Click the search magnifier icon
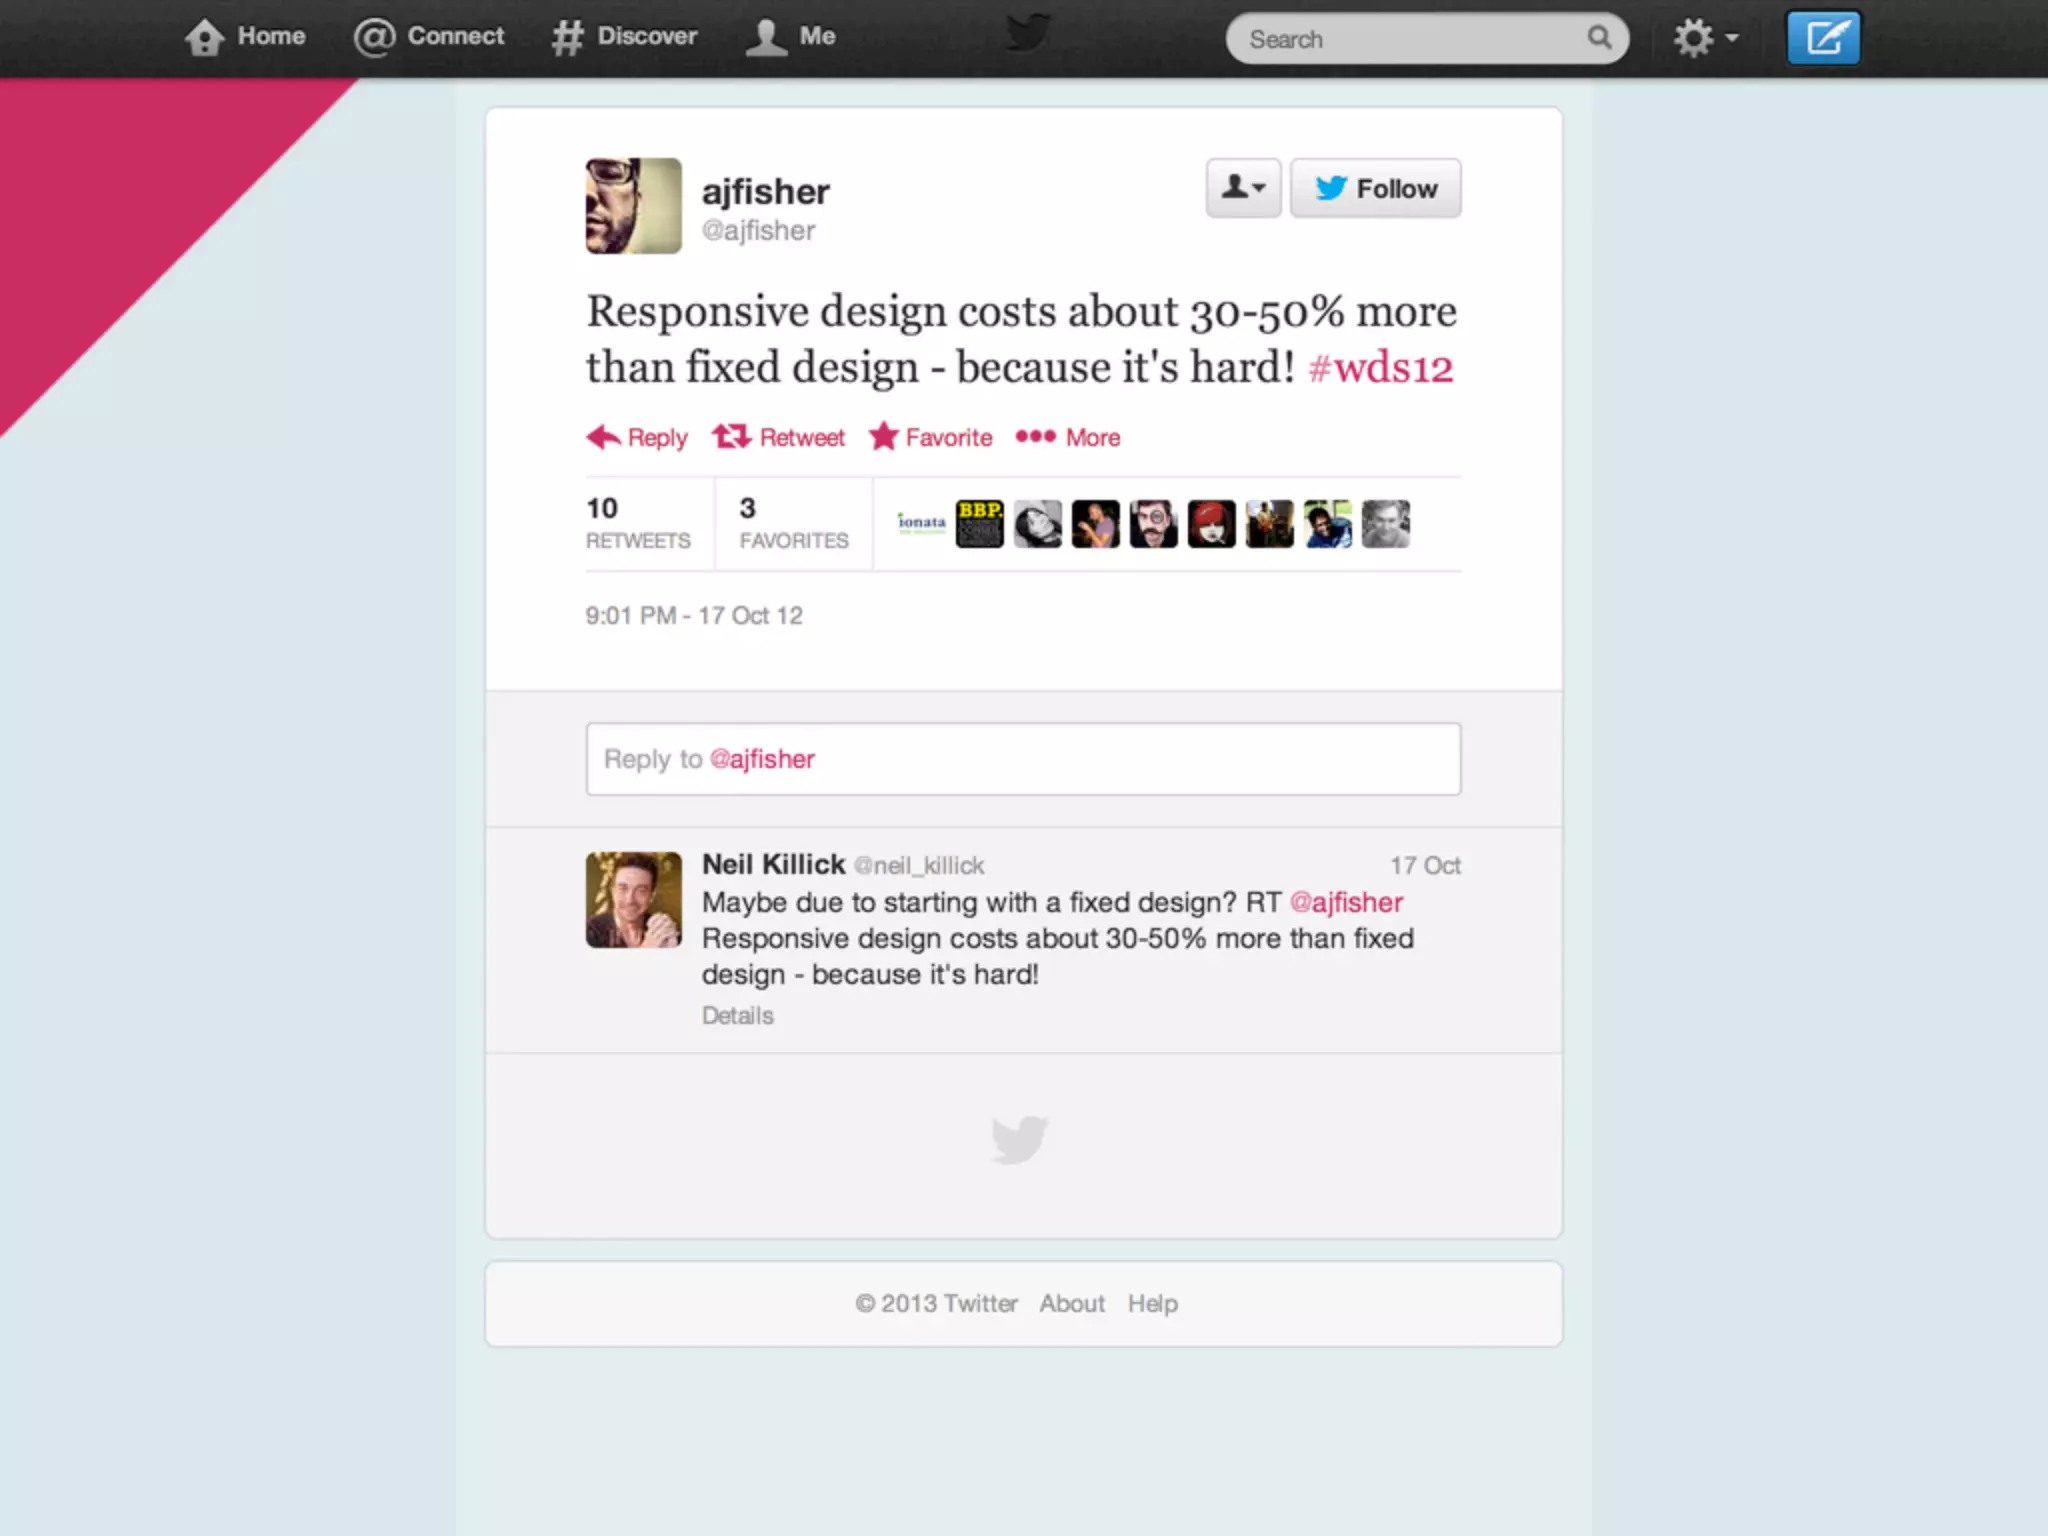This screenshot has width=2048, height=1536. [1598, 38]
